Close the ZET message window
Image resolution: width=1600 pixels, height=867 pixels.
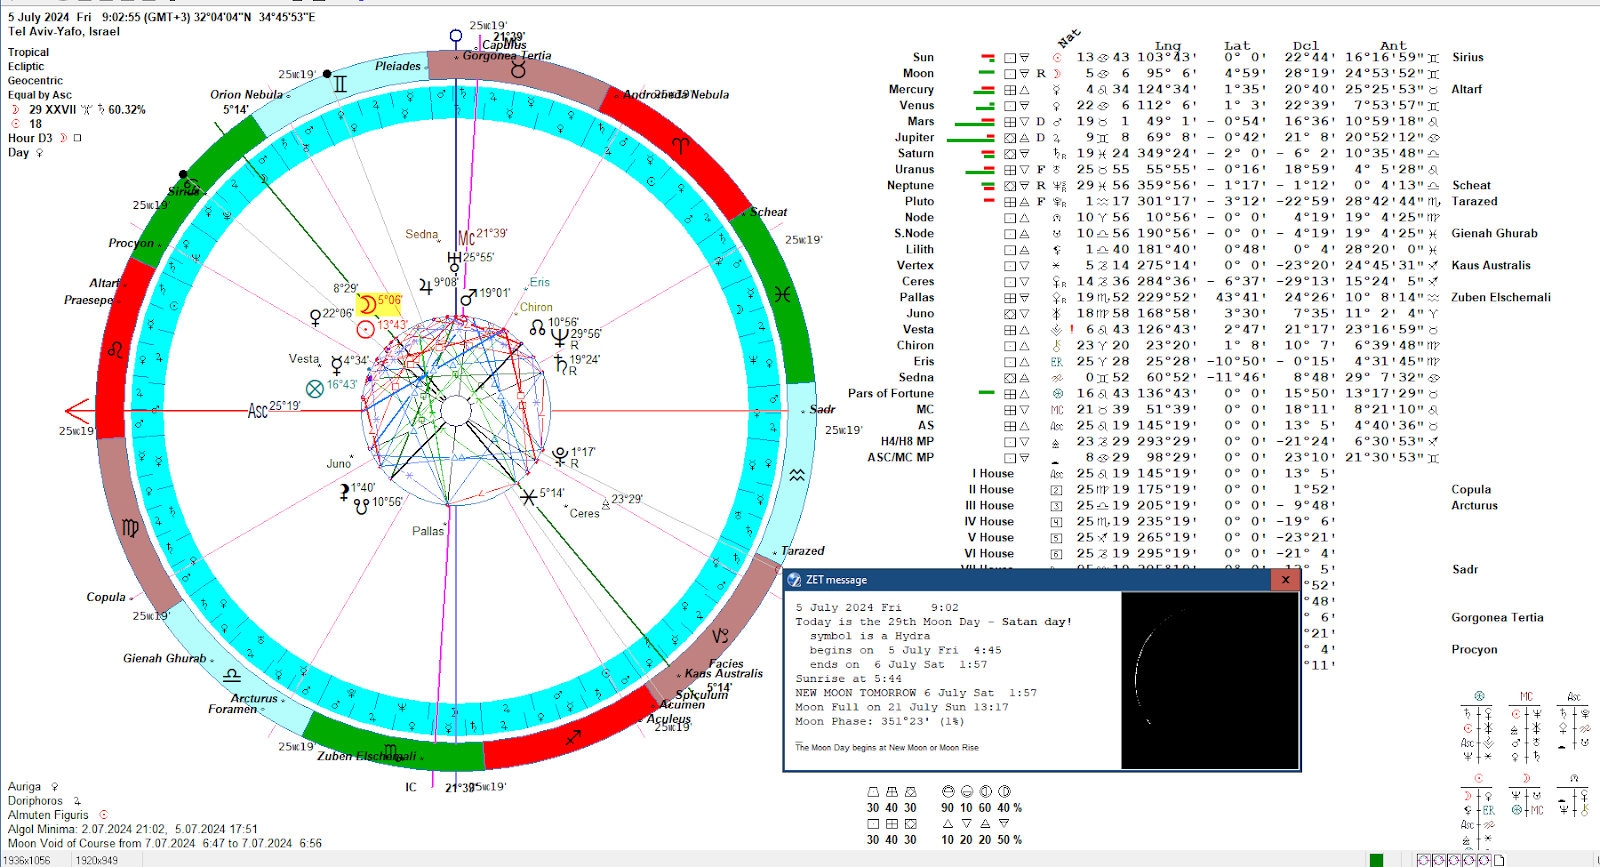click(1286, 580)
